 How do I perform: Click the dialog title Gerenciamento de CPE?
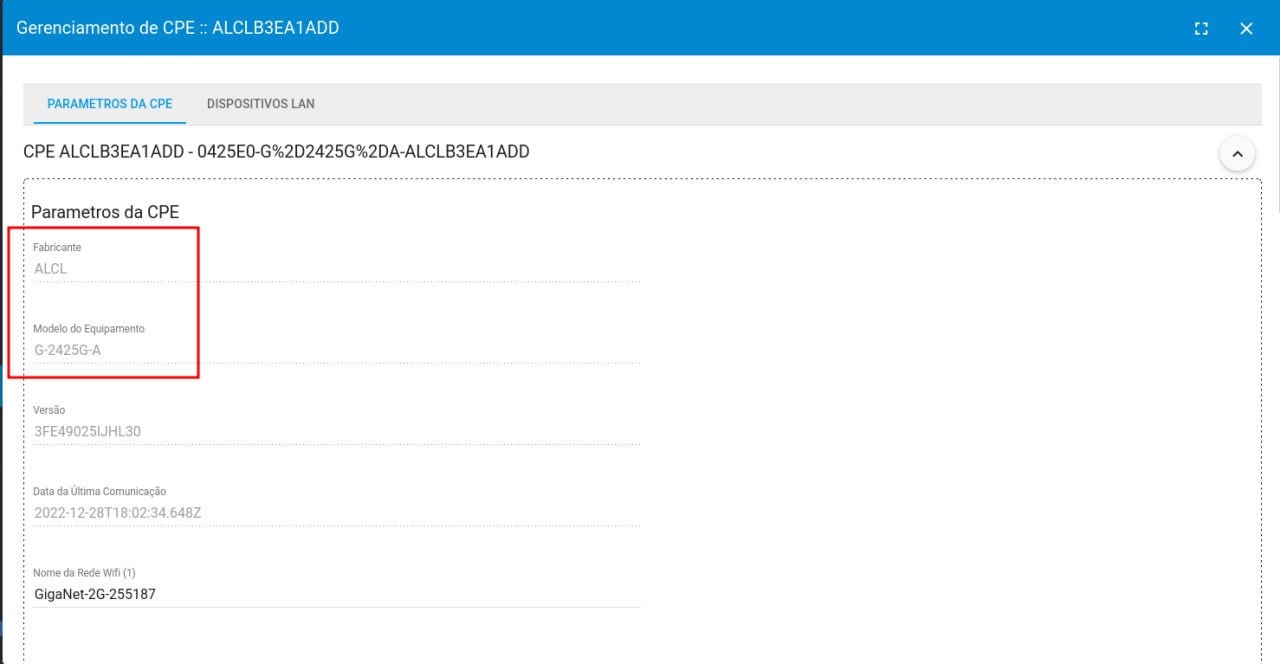[178, 28]
